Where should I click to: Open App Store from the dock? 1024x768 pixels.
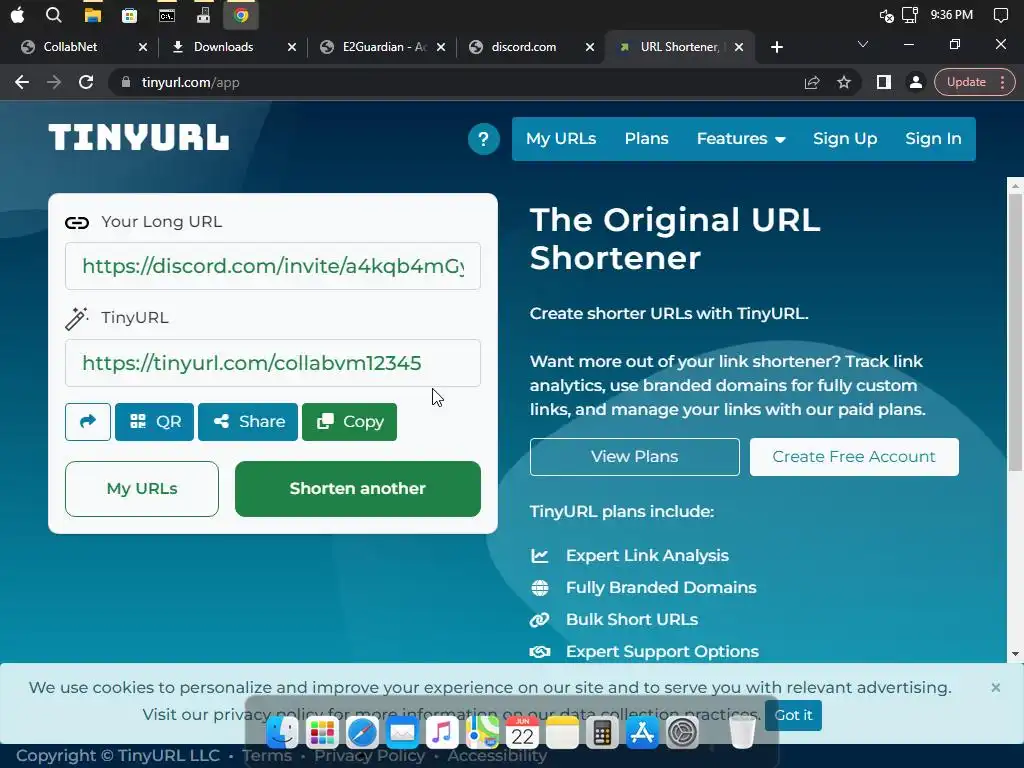pos(642,733)
